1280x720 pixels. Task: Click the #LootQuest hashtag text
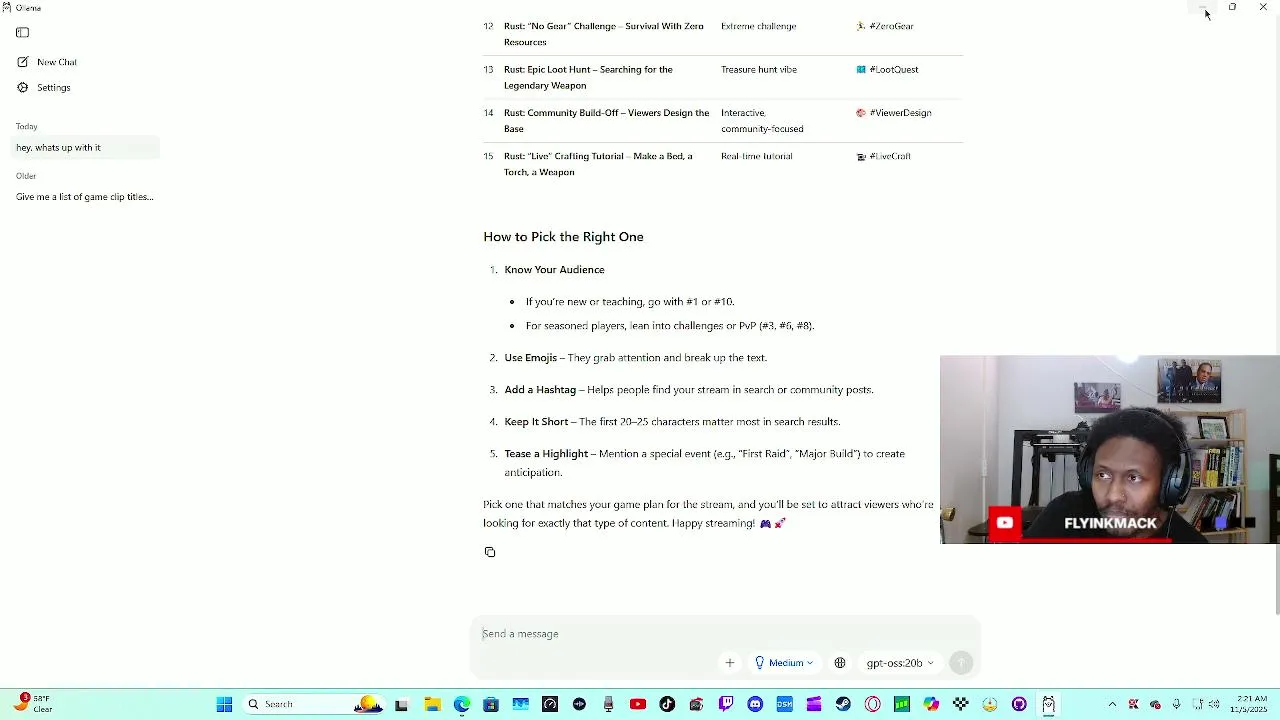(893, 70)
